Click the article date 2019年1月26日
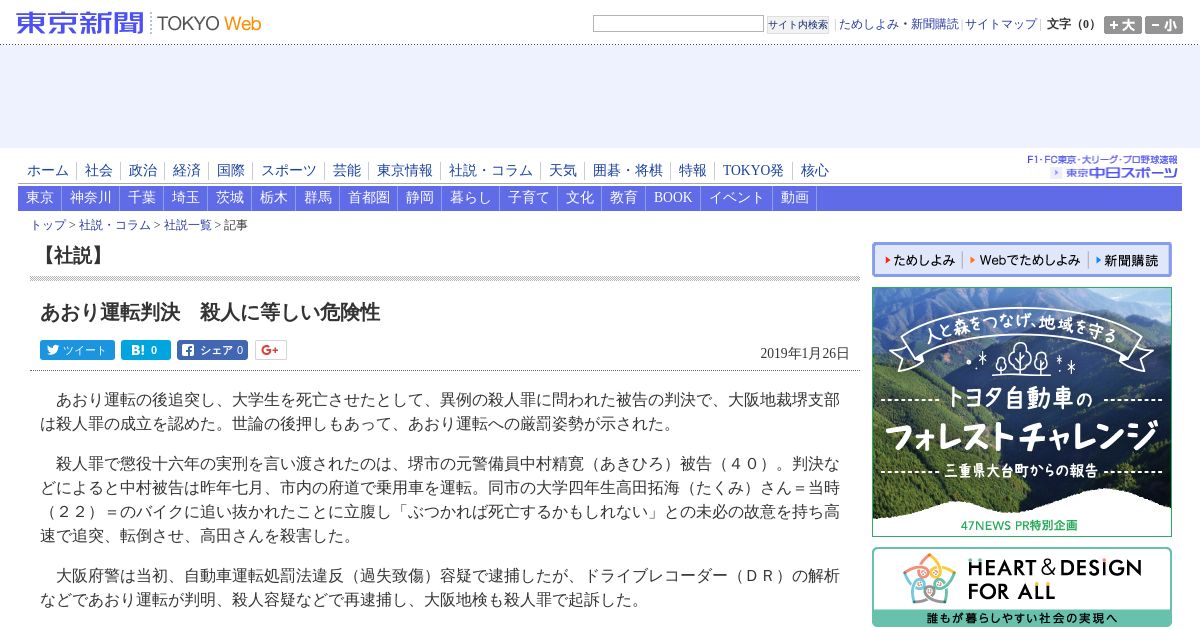The image size is (1200, 630). 805,353
